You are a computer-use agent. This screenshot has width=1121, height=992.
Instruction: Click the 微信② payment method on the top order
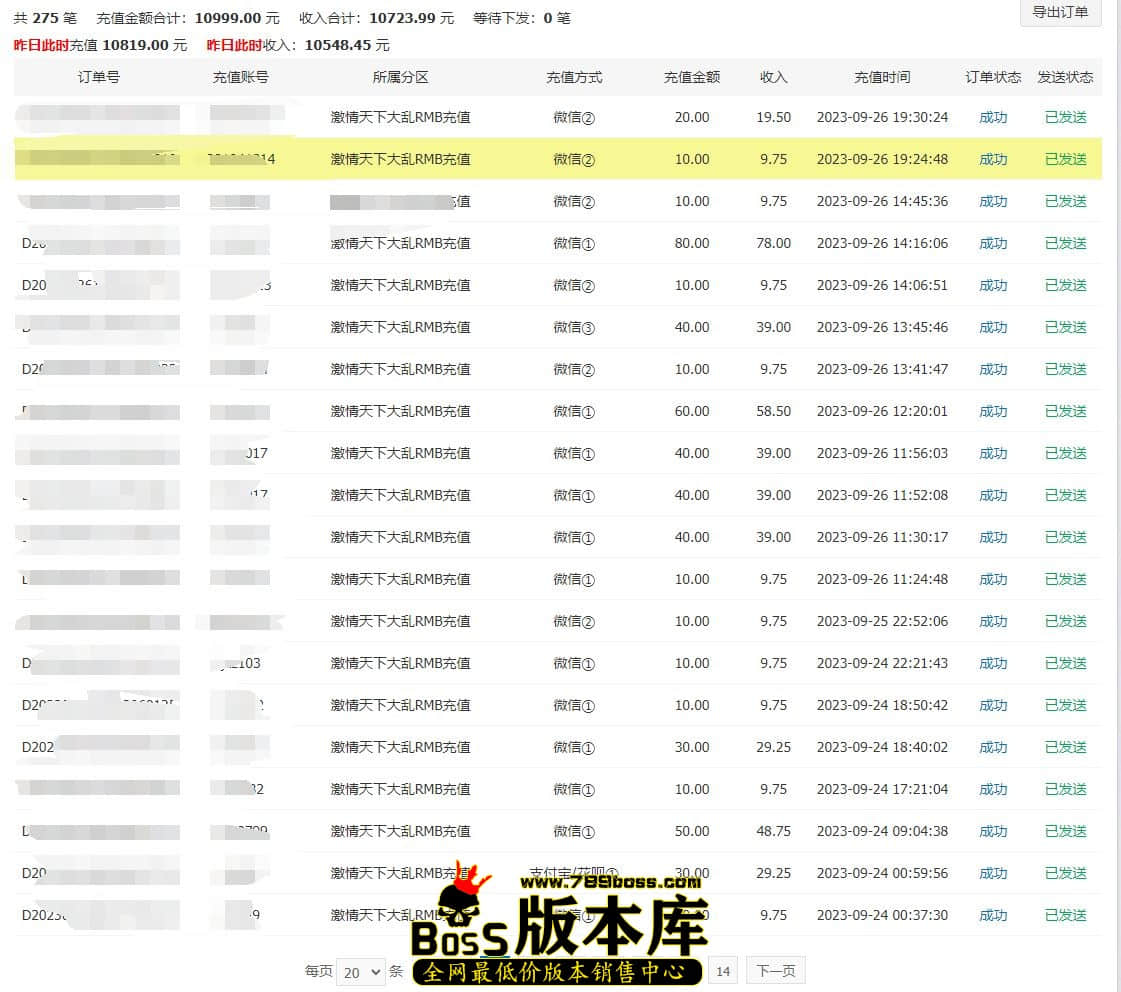pos(573,117)
